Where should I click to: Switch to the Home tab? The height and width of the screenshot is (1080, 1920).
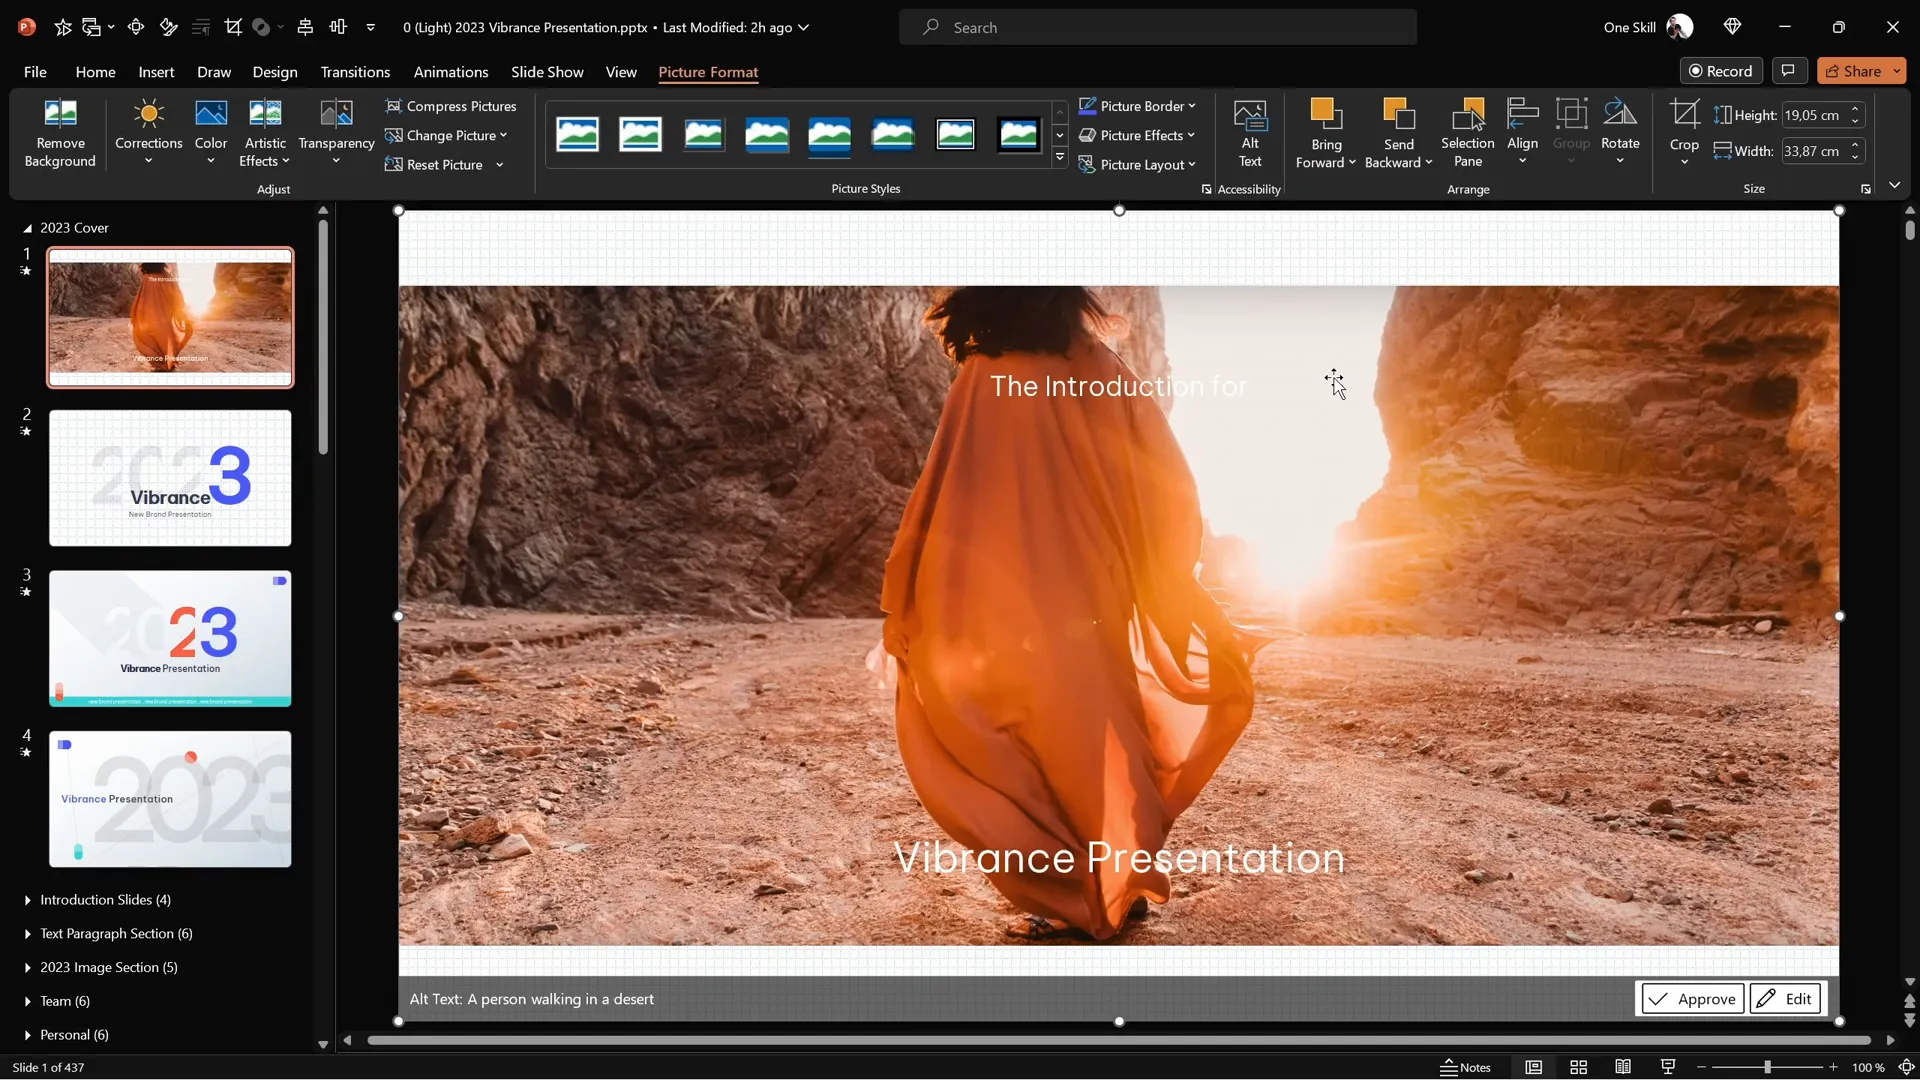click(95, 72)
